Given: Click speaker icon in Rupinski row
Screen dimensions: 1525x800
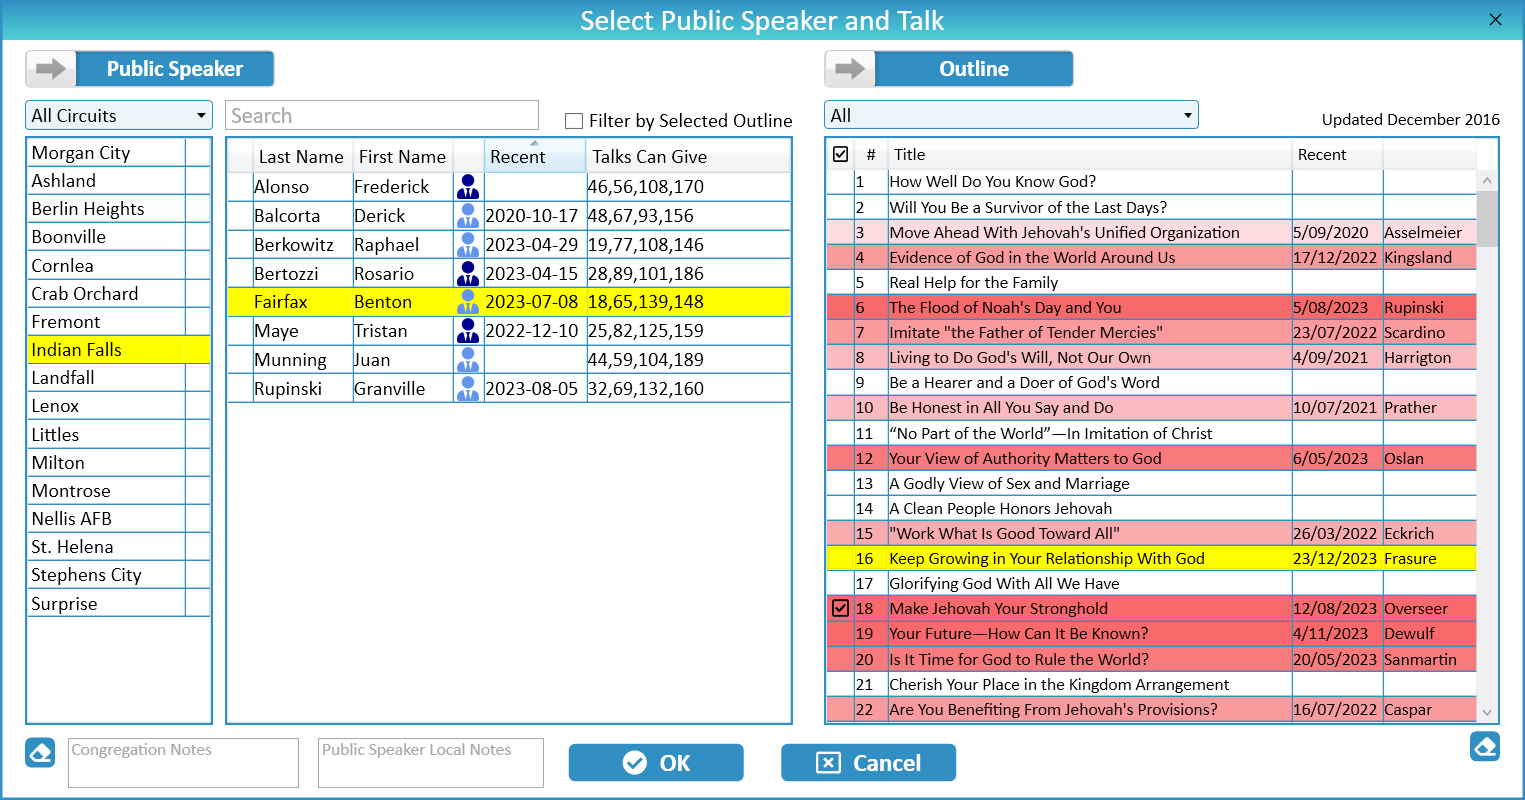Looking at the screenshot, I should [468, 389].
